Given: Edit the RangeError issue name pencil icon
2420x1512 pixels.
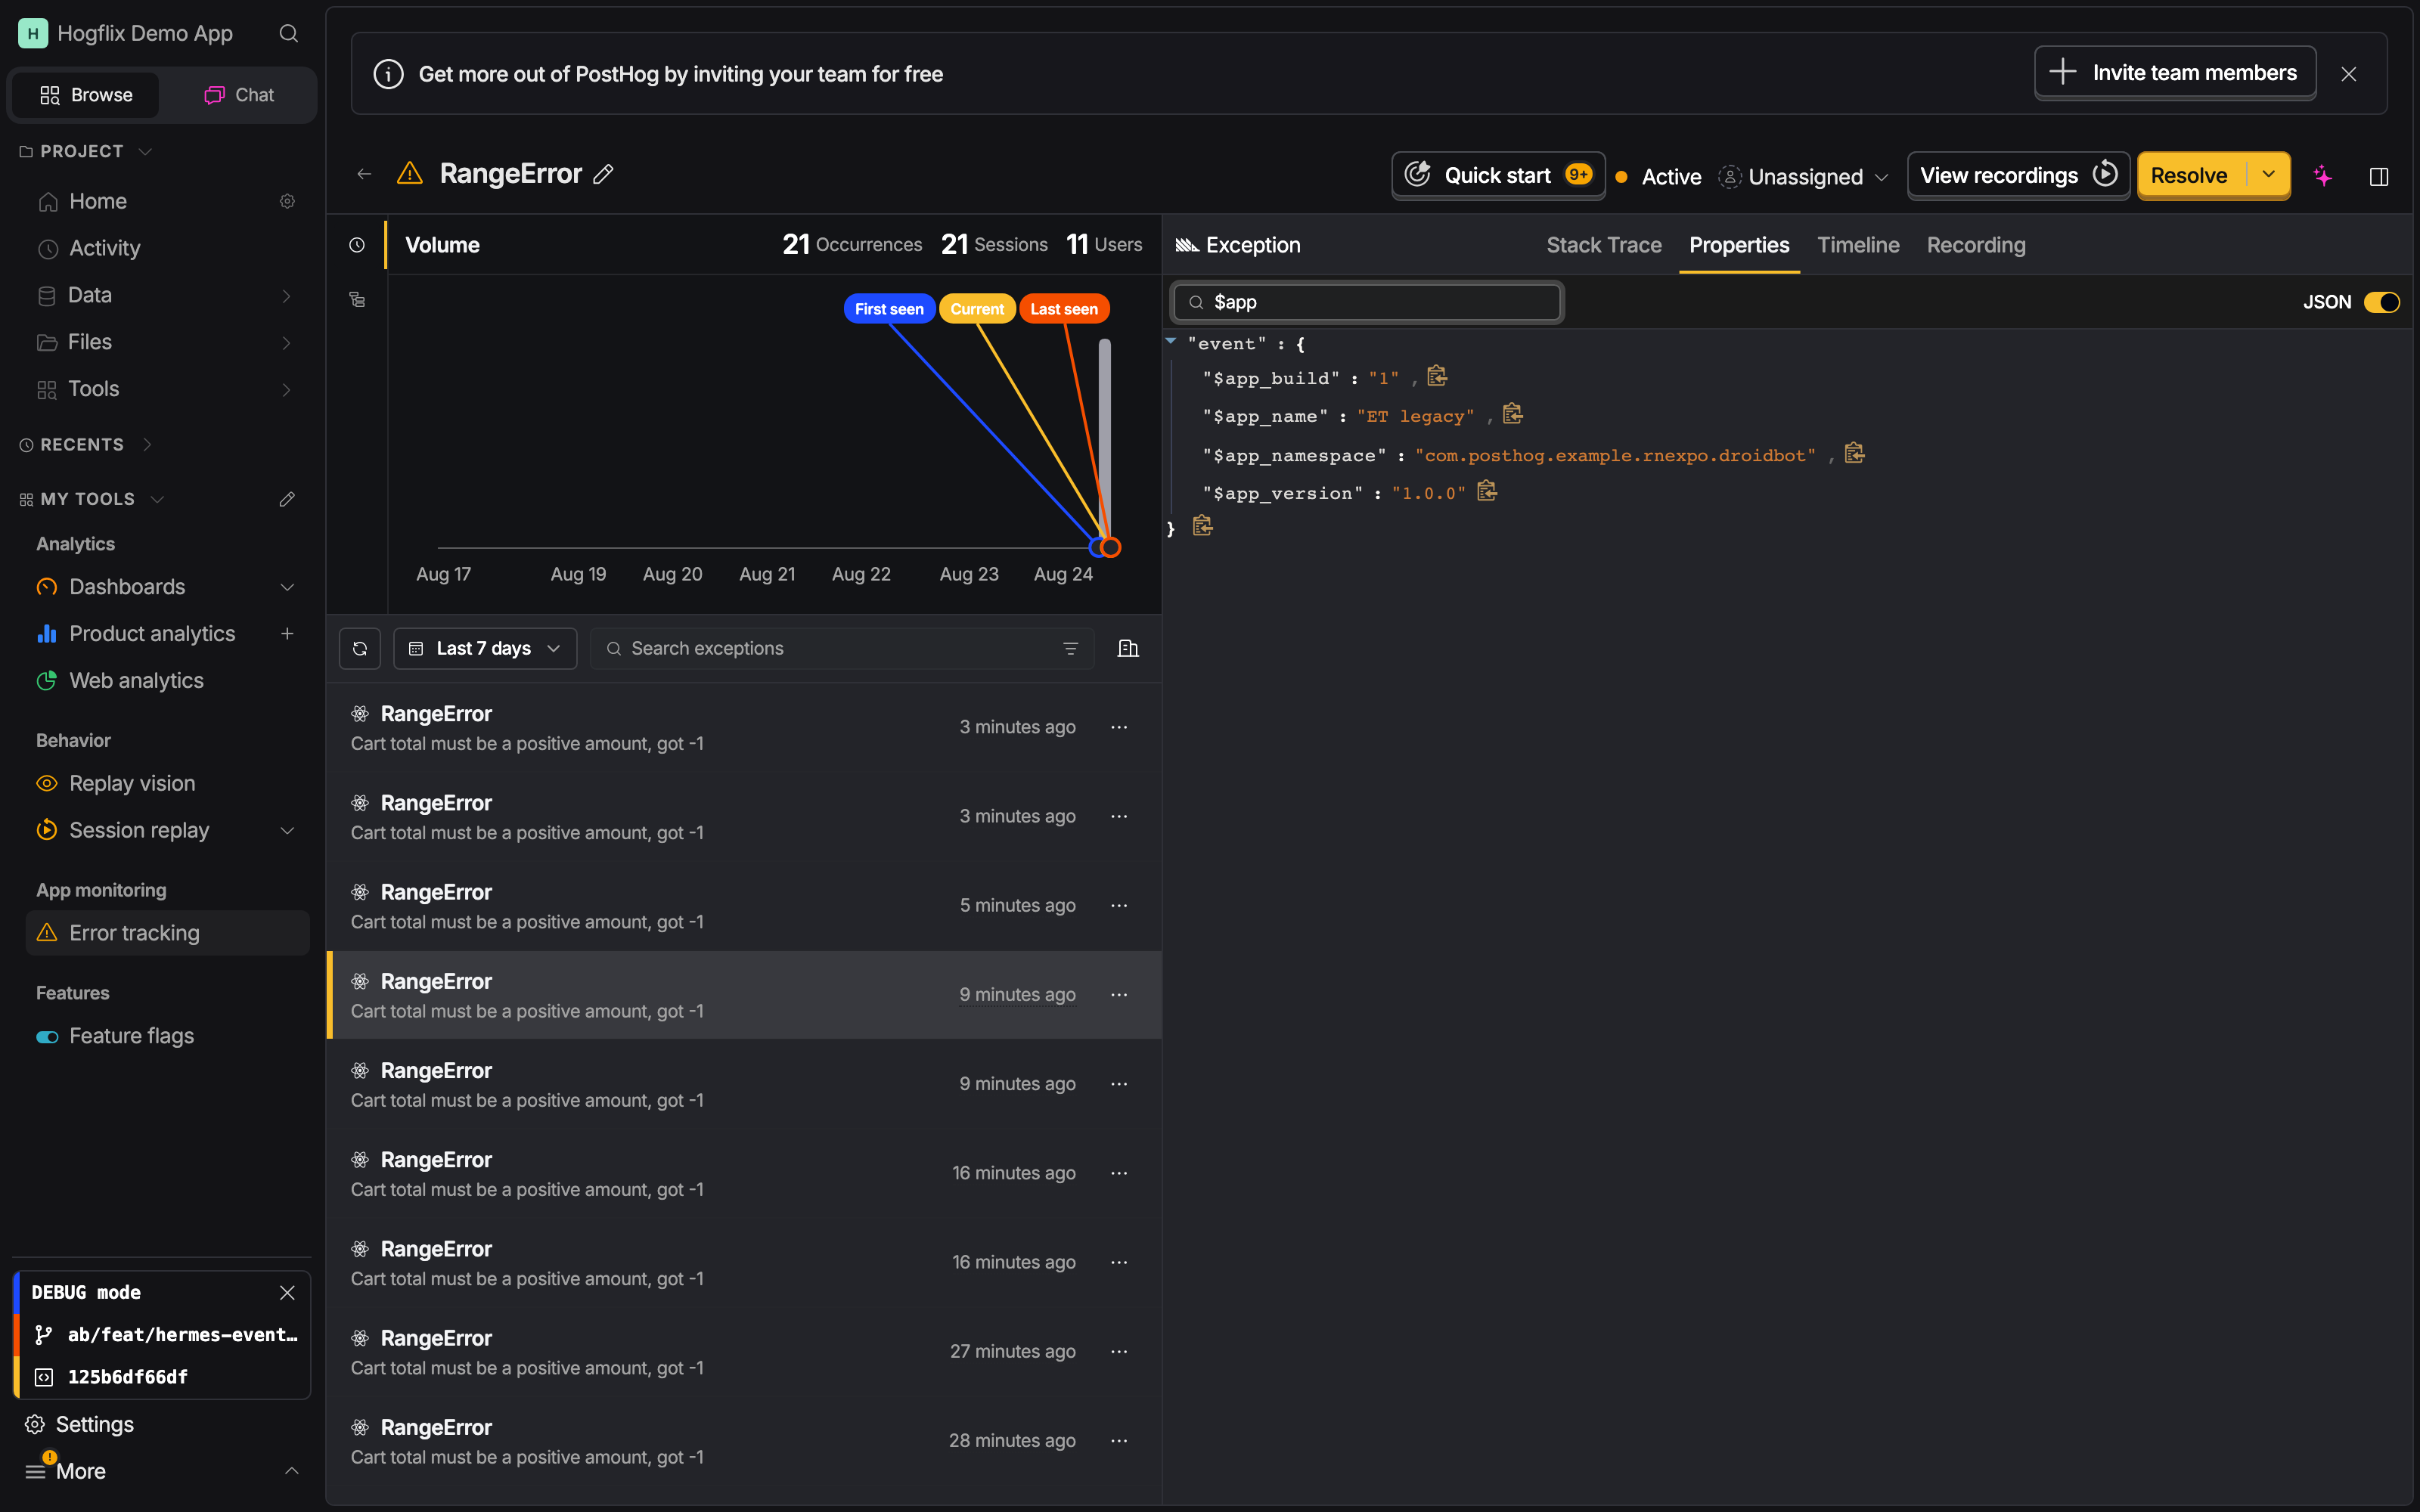Looking at the screenshot, I should pos(603,174).
